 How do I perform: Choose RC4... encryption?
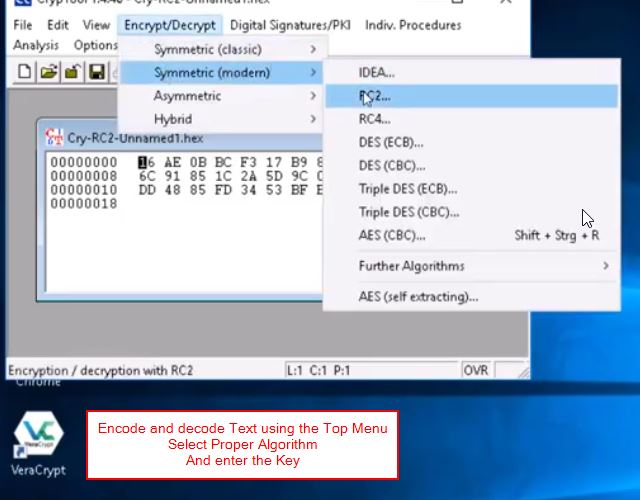click(x=472, y=119)
